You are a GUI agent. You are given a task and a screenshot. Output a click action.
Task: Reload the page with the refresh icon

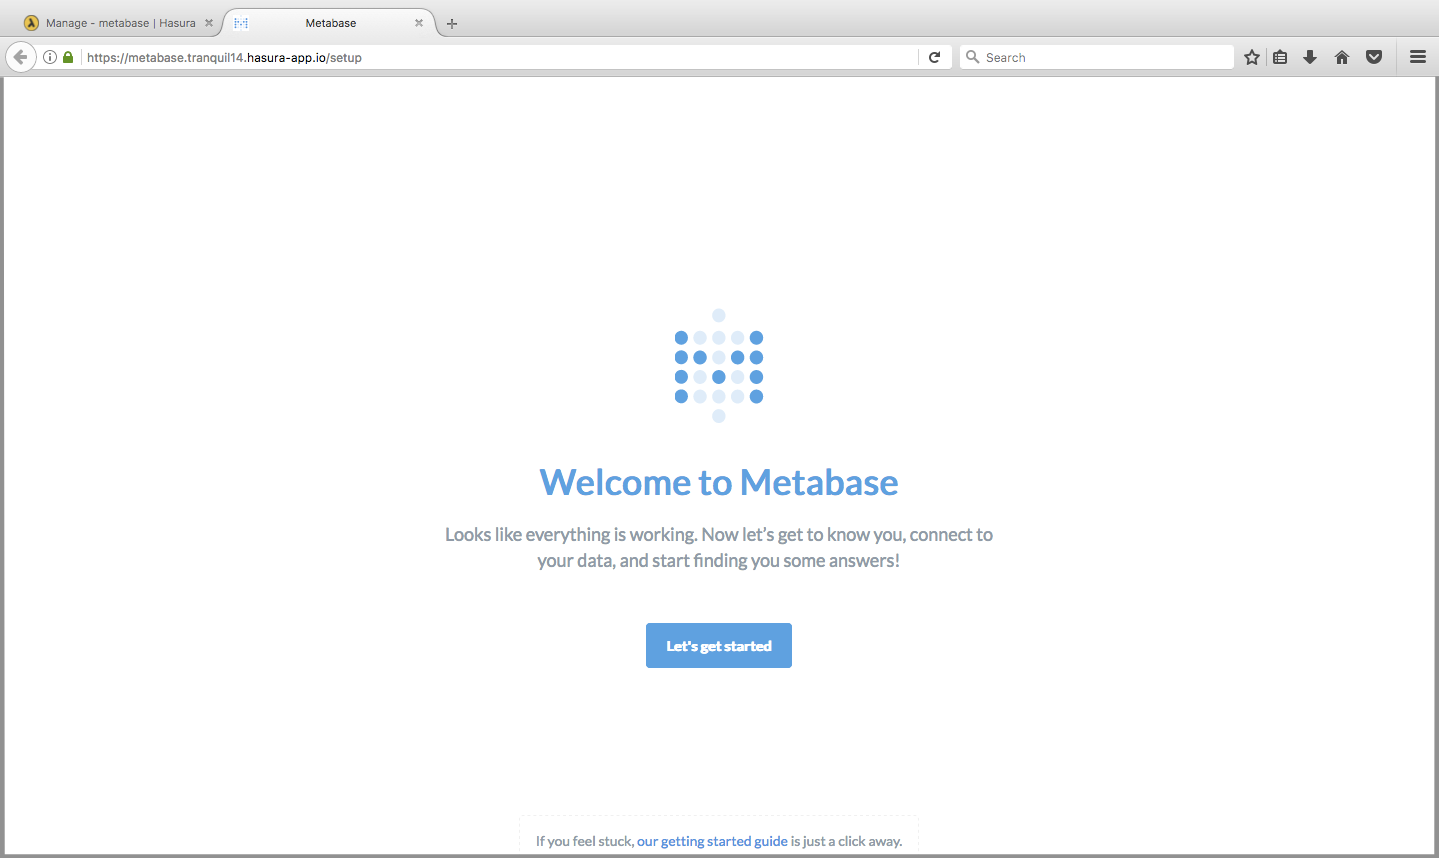[934, 57]
